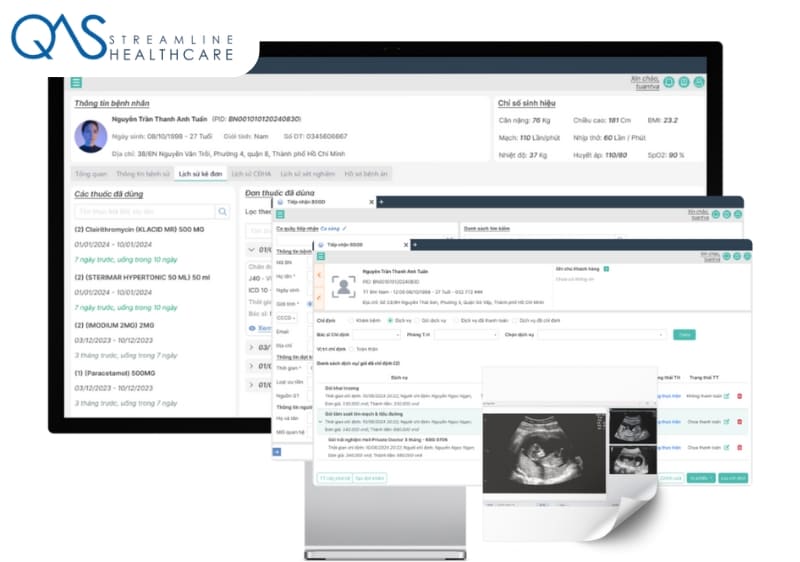Open the CCCD type dropdown in middle window
The image size is (800, 562).
[x=286, y=318]
